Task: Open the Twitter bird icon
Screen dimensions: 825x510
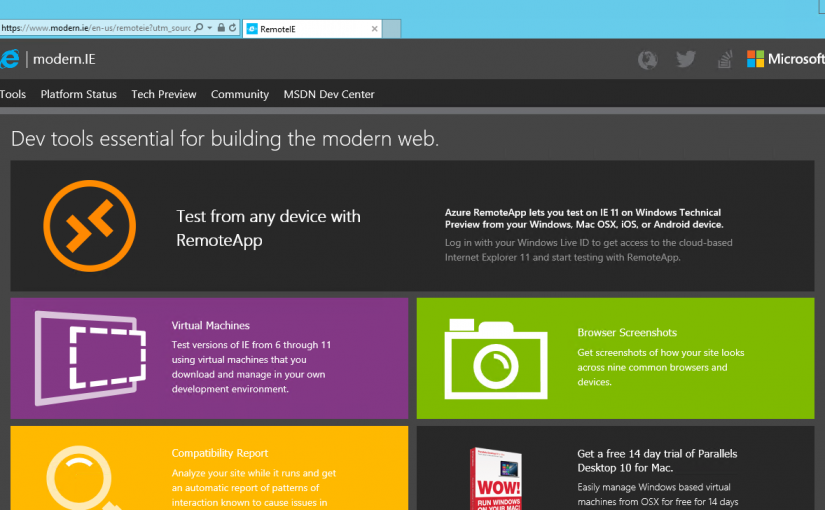Action: [x=686, y=59]
